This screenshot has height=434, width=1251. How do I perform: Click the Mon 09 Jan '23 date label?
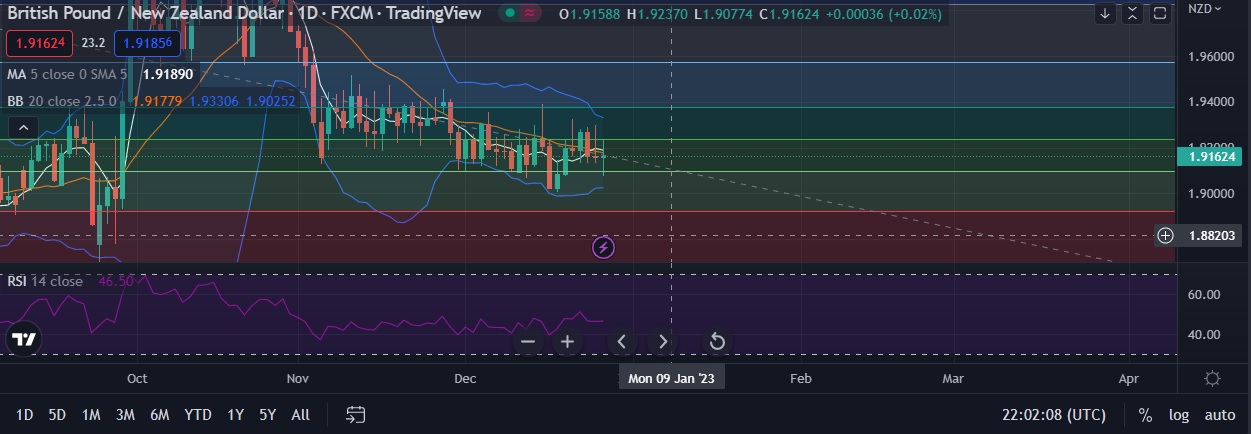(671, 378)
